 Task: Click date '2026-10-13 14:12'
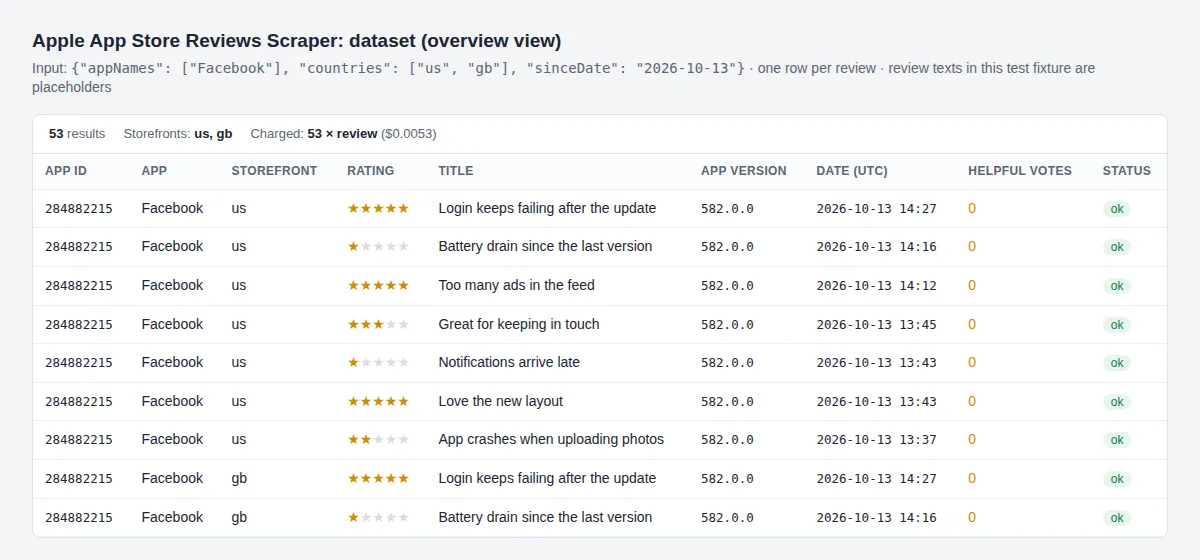point(876,286)
